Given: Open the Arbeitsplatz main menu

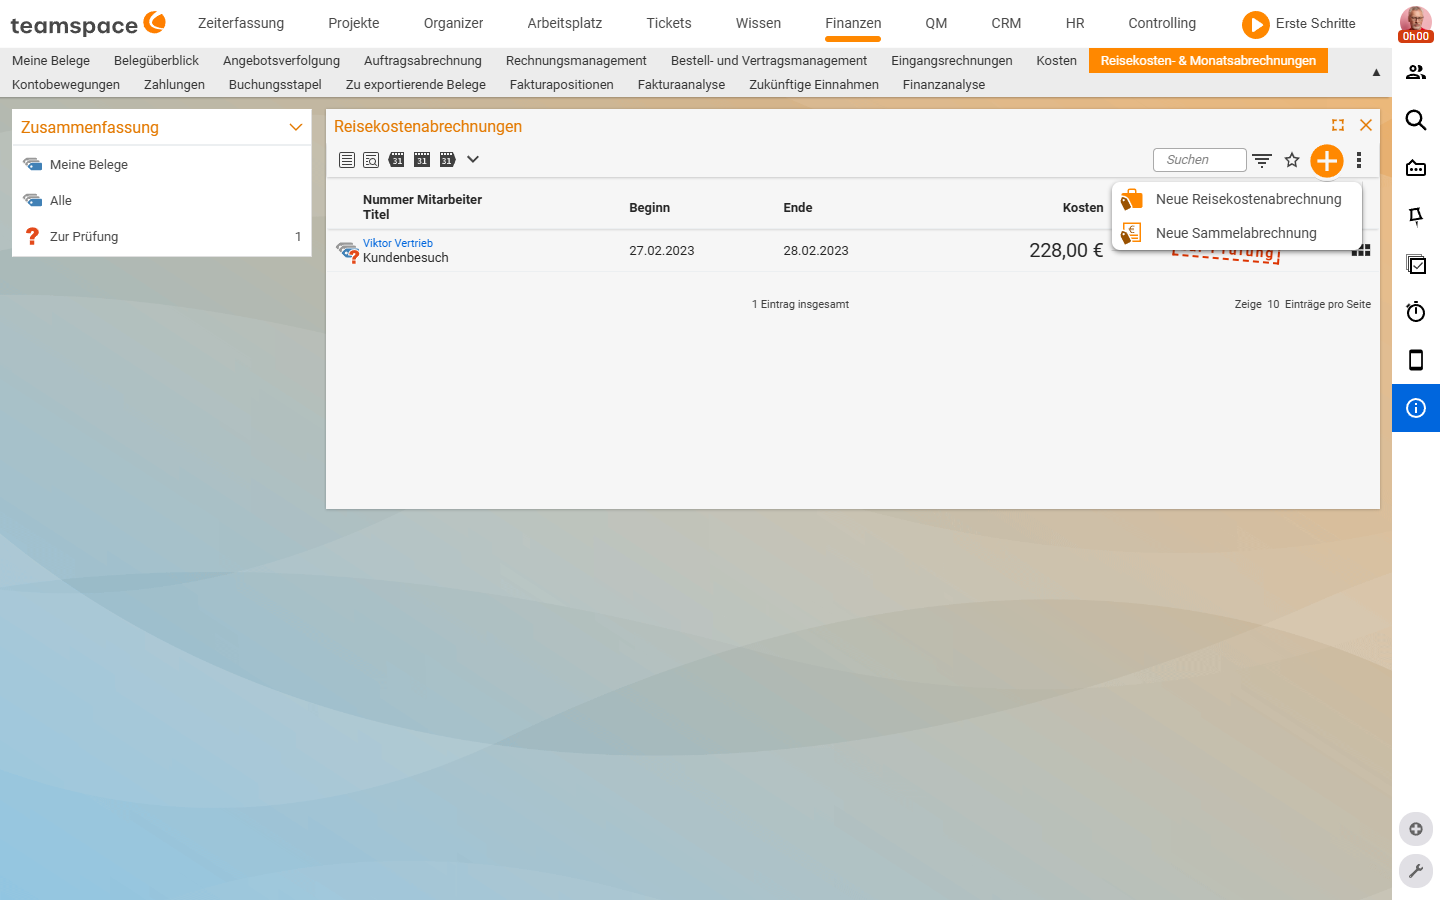Looking at the screenshot, I should click(x=565, y=23).
